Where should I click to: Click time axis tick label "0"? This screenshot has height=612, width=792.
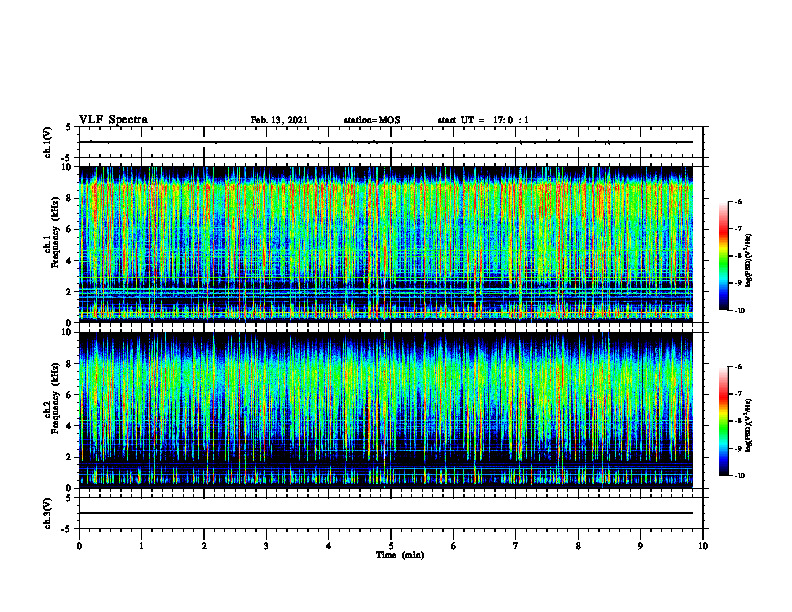point(79,546)
